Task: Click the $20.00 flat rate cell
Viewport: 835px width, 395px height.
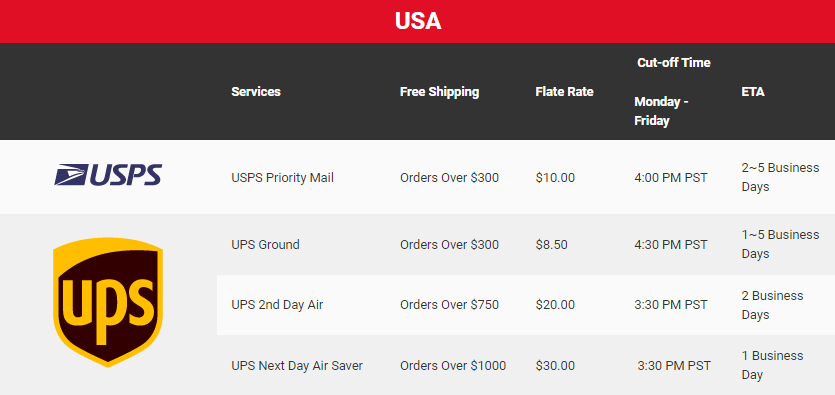Action: (x=555, y=305)
